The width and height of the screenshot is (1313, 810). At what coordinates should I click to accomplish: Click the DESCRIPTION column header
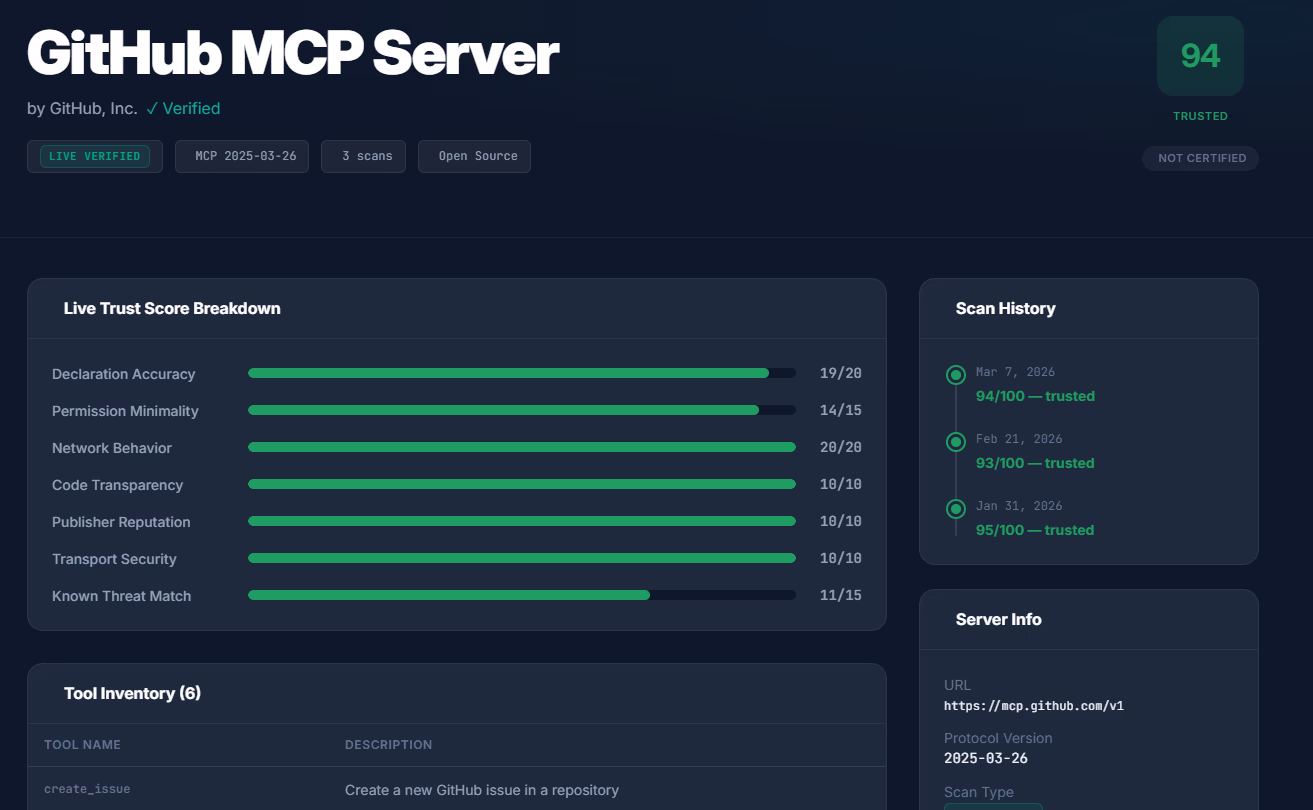click(x=389, y=745)
